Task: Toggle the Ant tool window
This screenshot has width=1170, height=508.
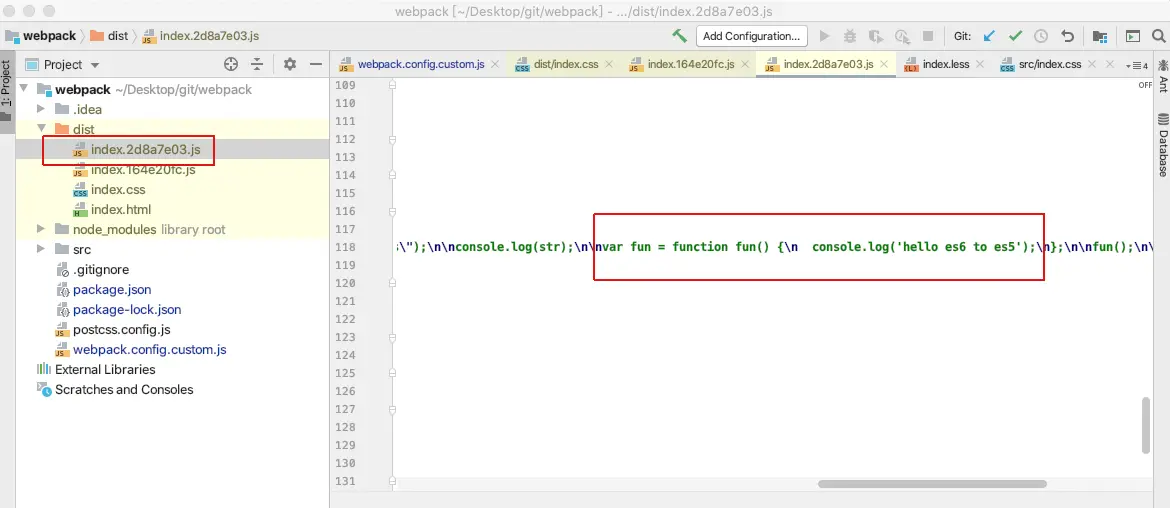Action: 1163,76
